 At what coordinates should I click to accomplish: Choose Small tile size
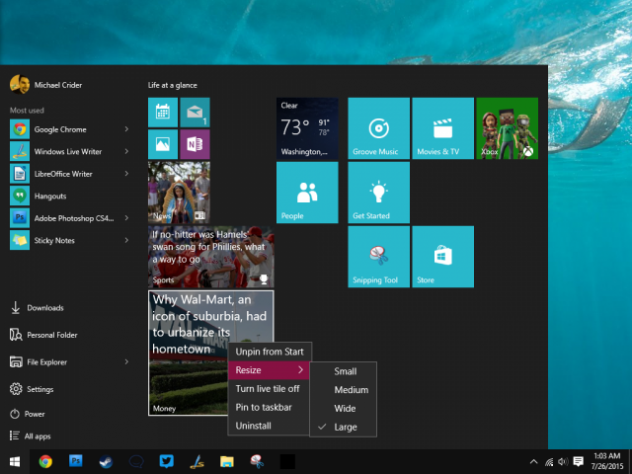pyautogui.click(x=344, y=371)
